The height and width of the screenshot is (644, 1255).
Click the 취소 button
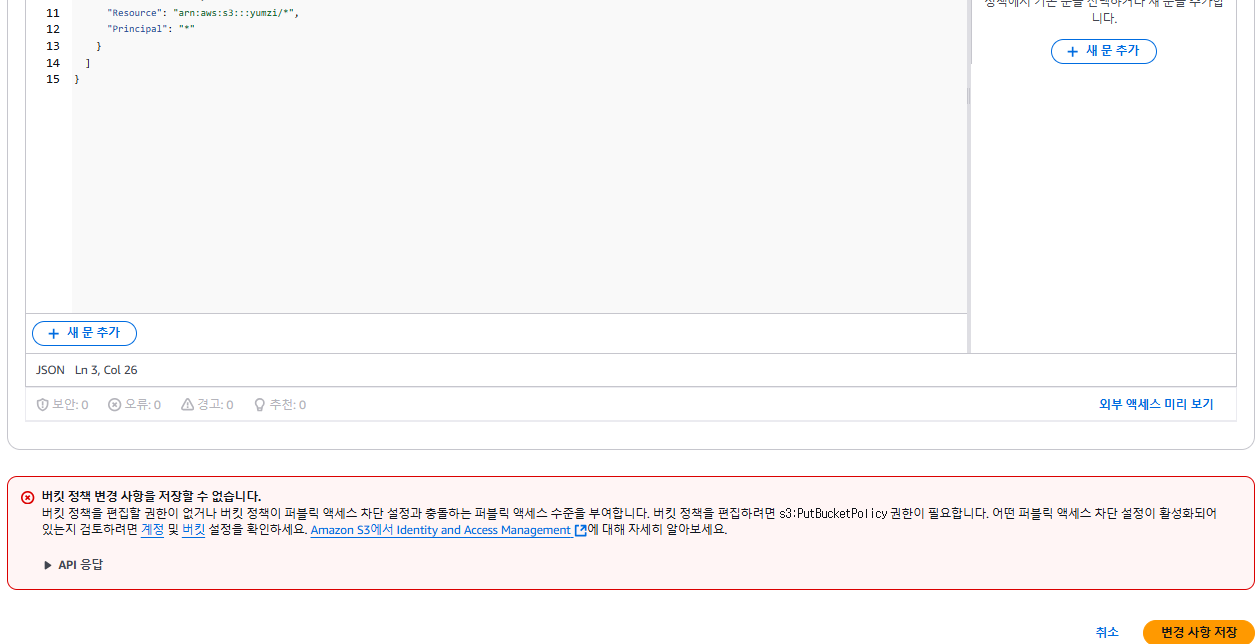[1107, 632]
